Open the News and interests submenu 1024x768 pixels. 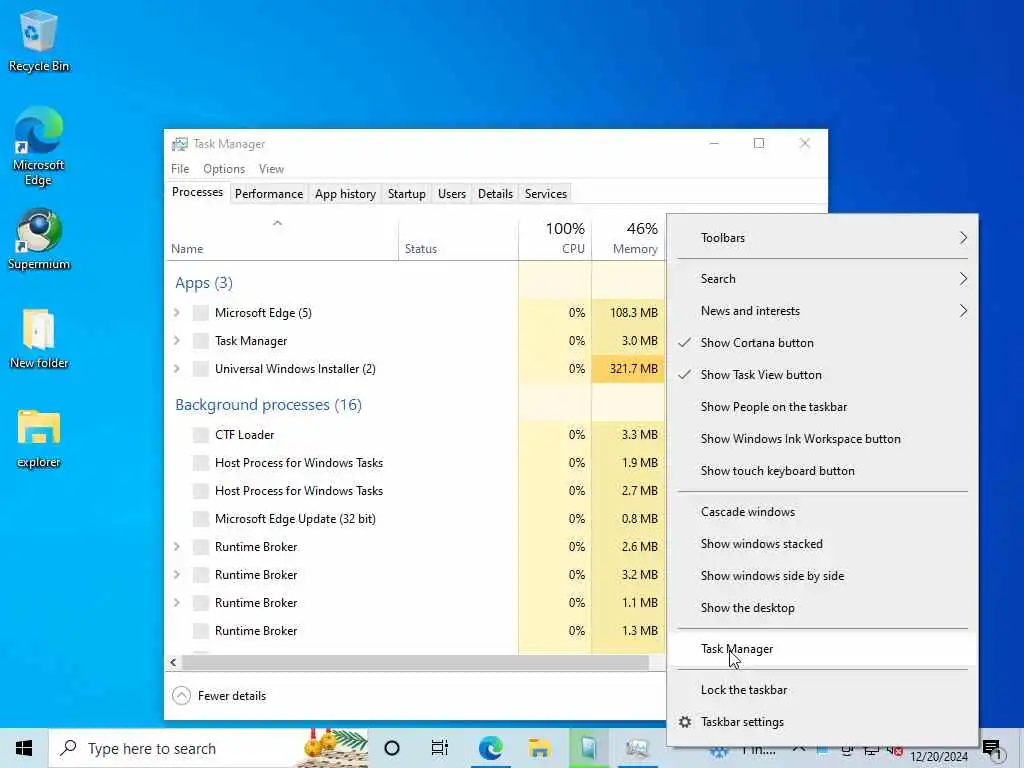pyautogui.click(x=822, y=311)
